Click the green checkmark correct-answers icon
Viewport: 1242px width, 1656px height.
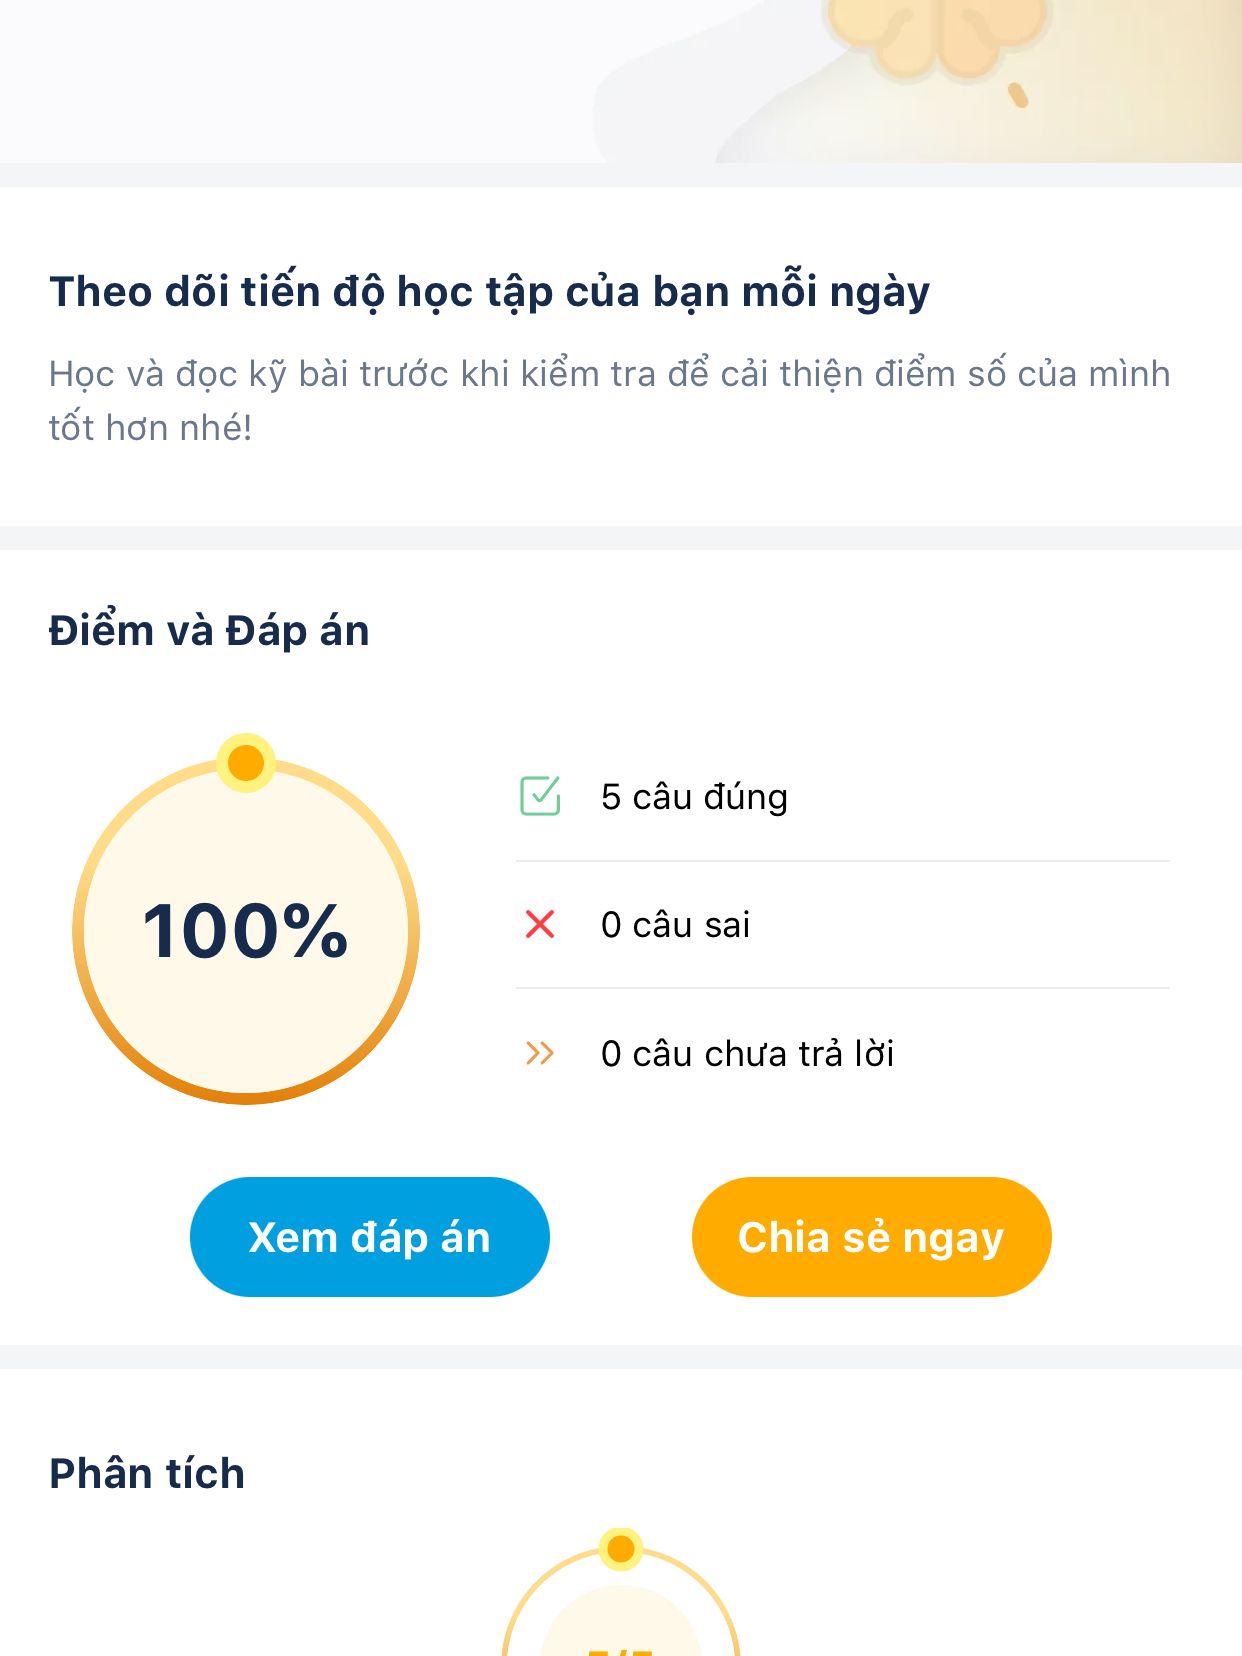point(540,796)
